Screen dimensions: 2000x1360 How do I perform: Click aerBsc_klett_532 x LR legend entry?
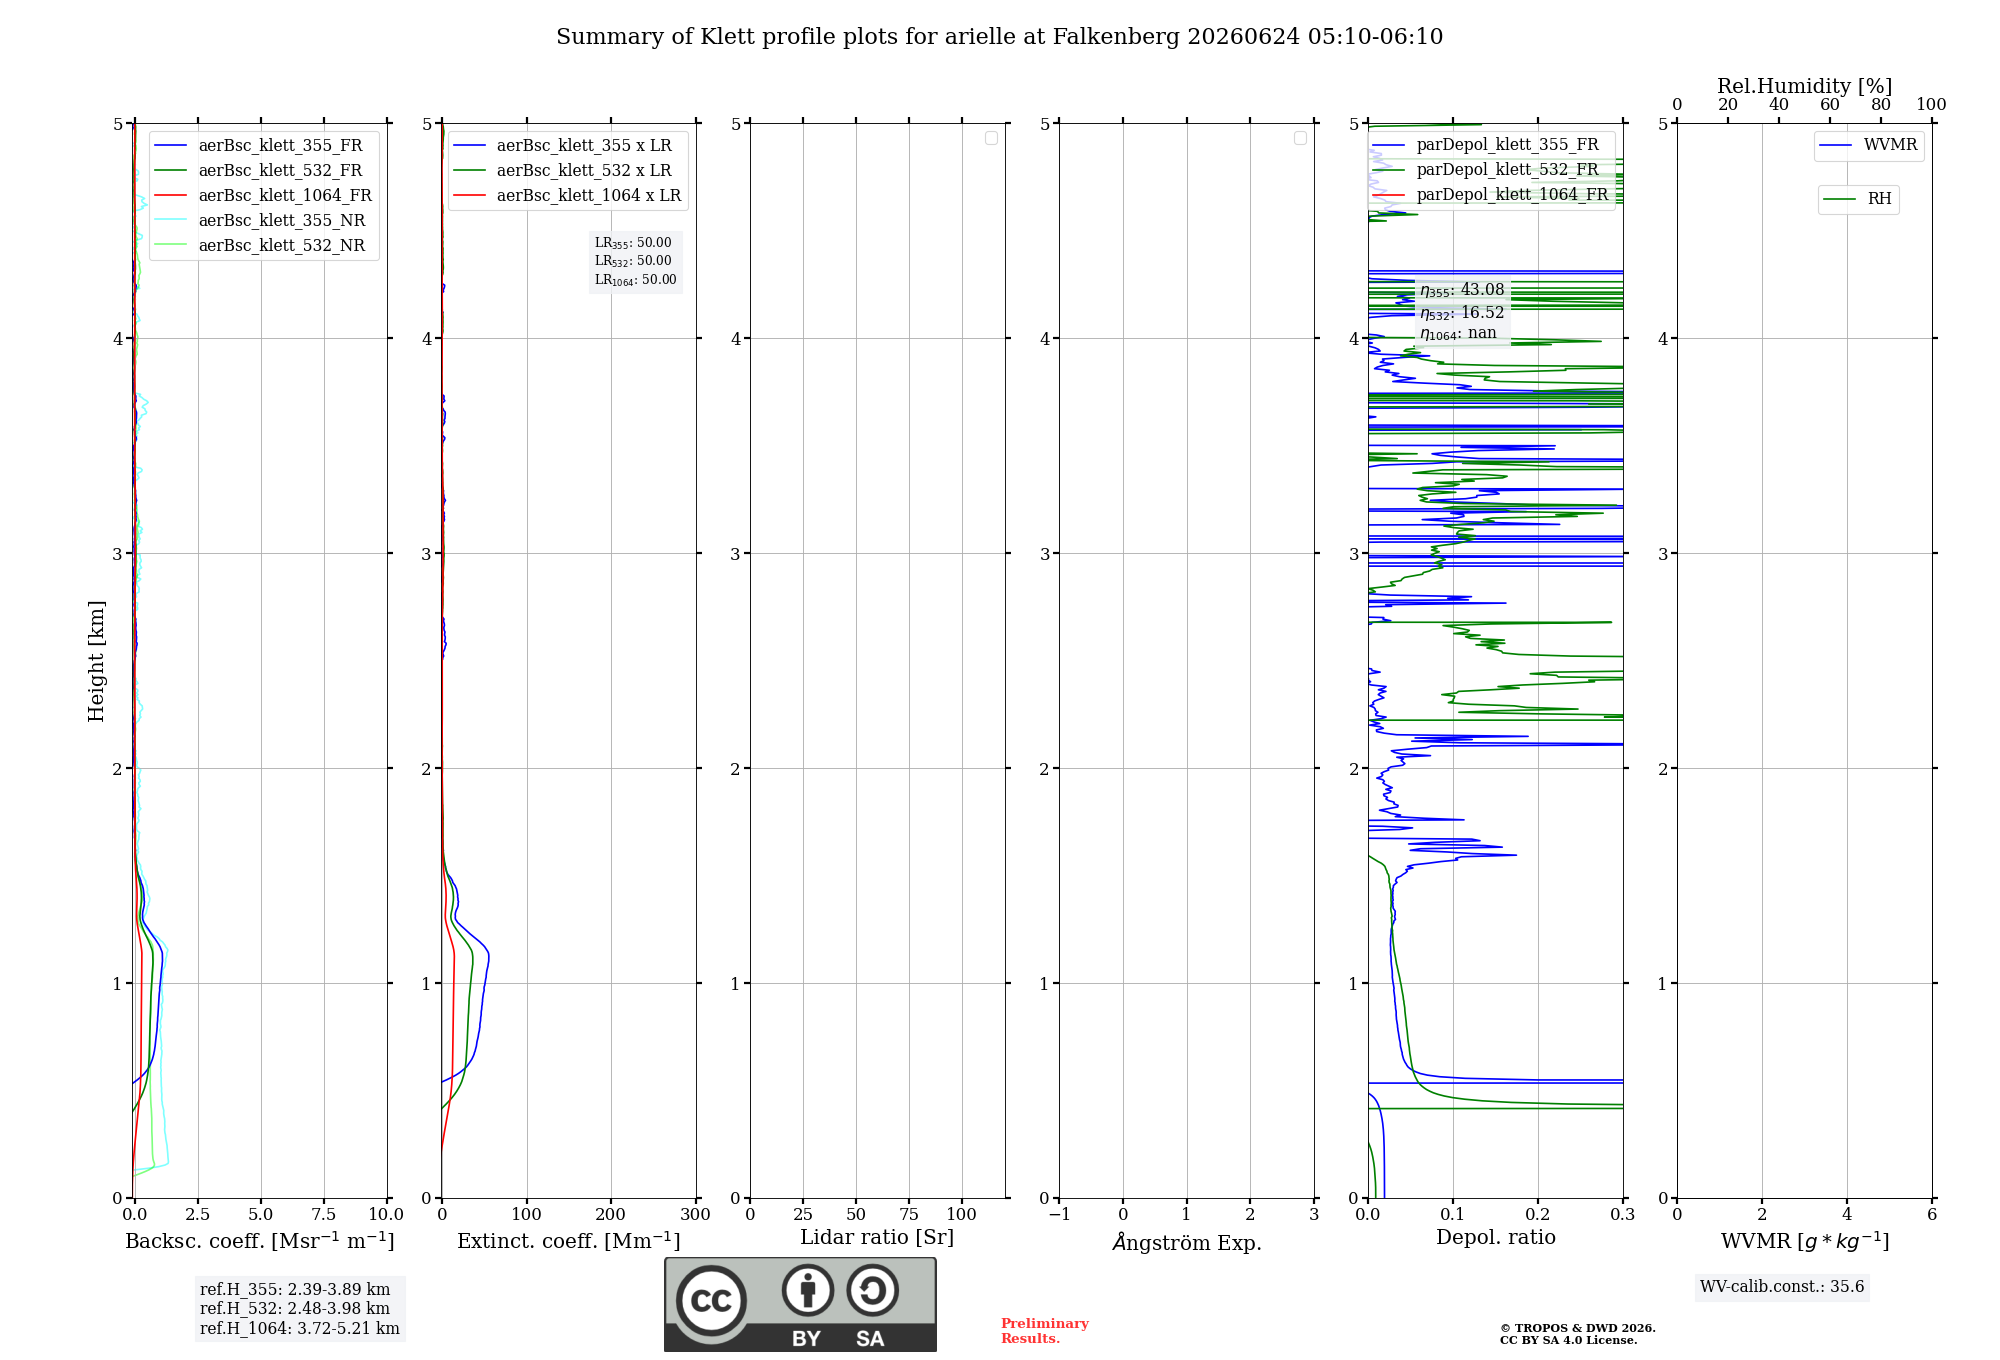click(563, 171)
